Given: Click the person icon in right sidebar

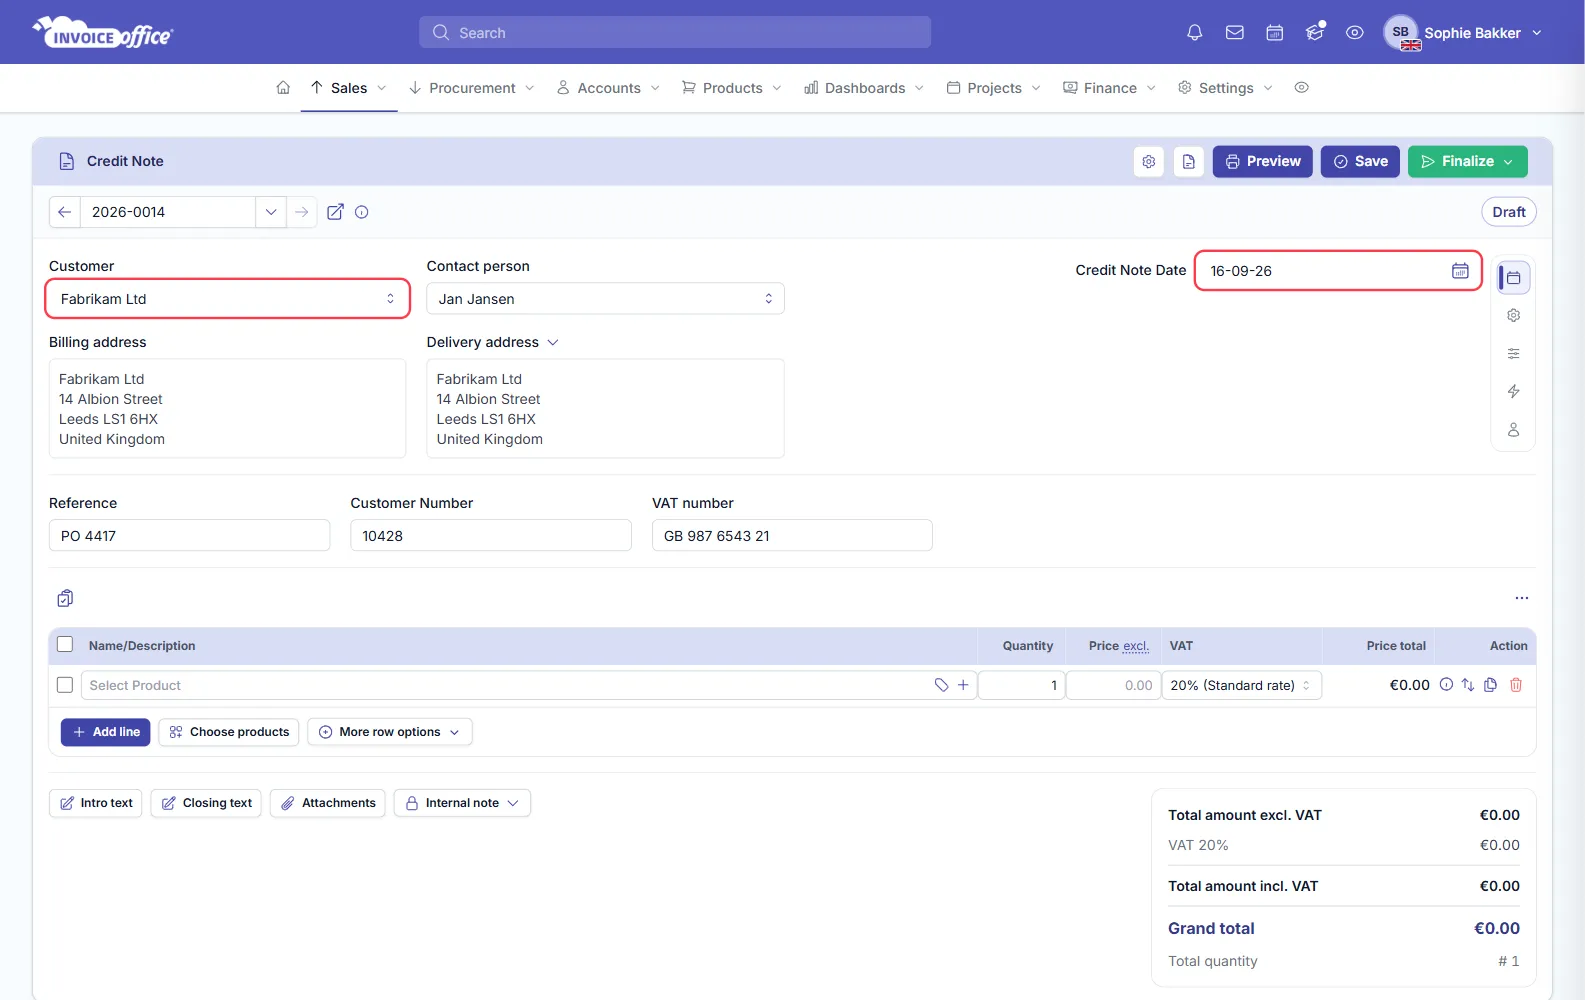Looking at the screenshot, I should [1513, 429].
